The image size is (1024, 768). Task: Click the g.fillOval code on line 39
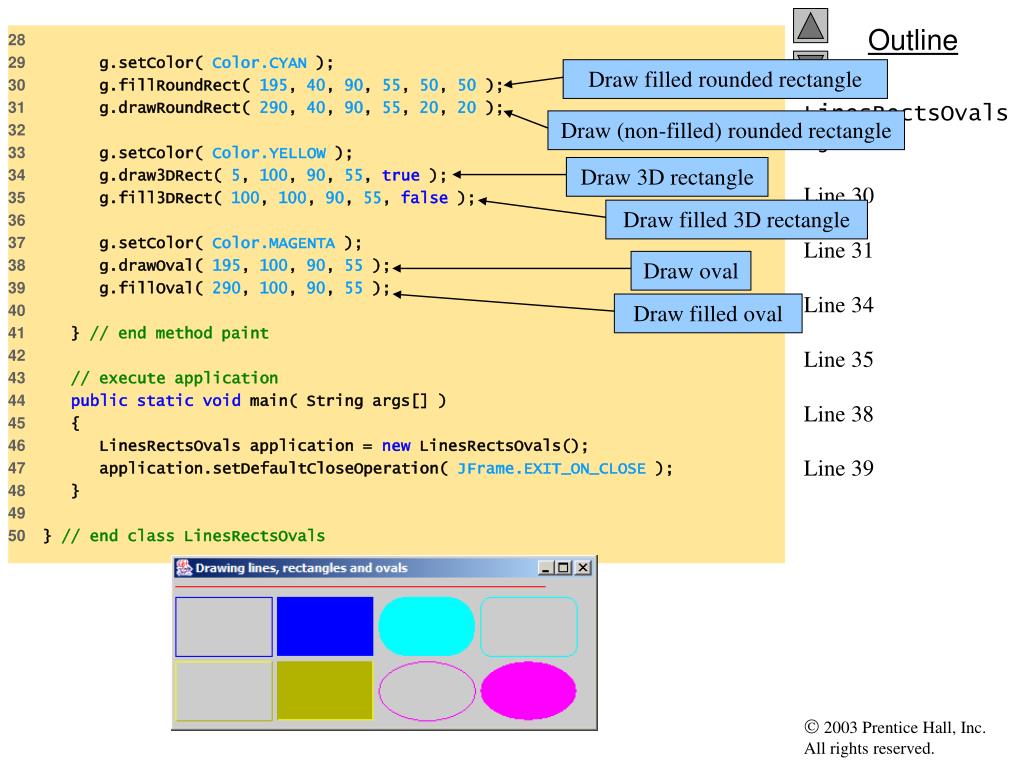click(x=244, y=288)
